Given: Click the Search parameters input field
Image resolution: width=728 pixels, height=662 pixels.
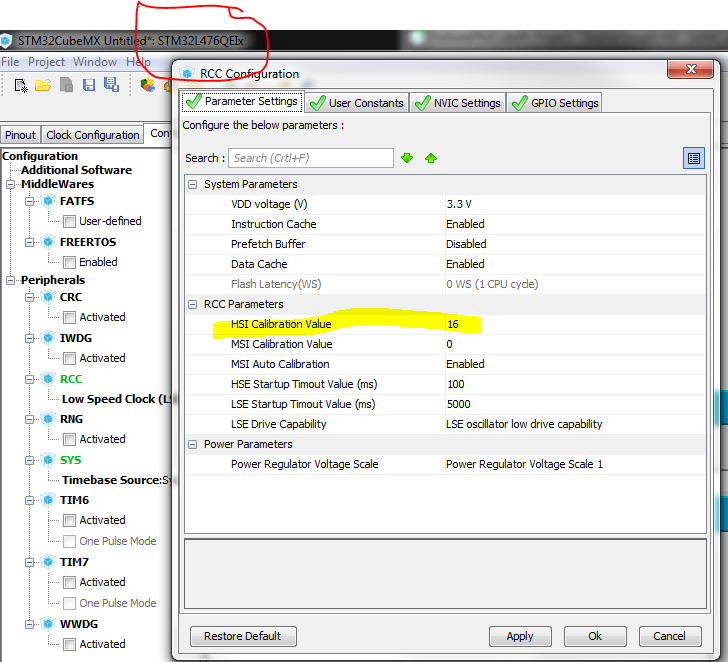Looking at the screenshot, I should tap(311, 158).
